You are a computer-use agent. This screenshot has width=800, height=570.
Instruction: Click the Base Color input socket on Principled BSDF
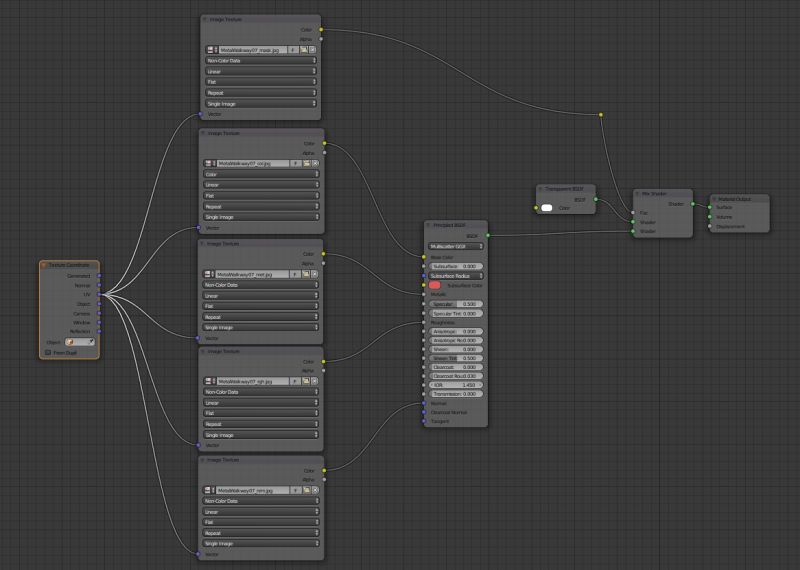click(x=423, y=257)
